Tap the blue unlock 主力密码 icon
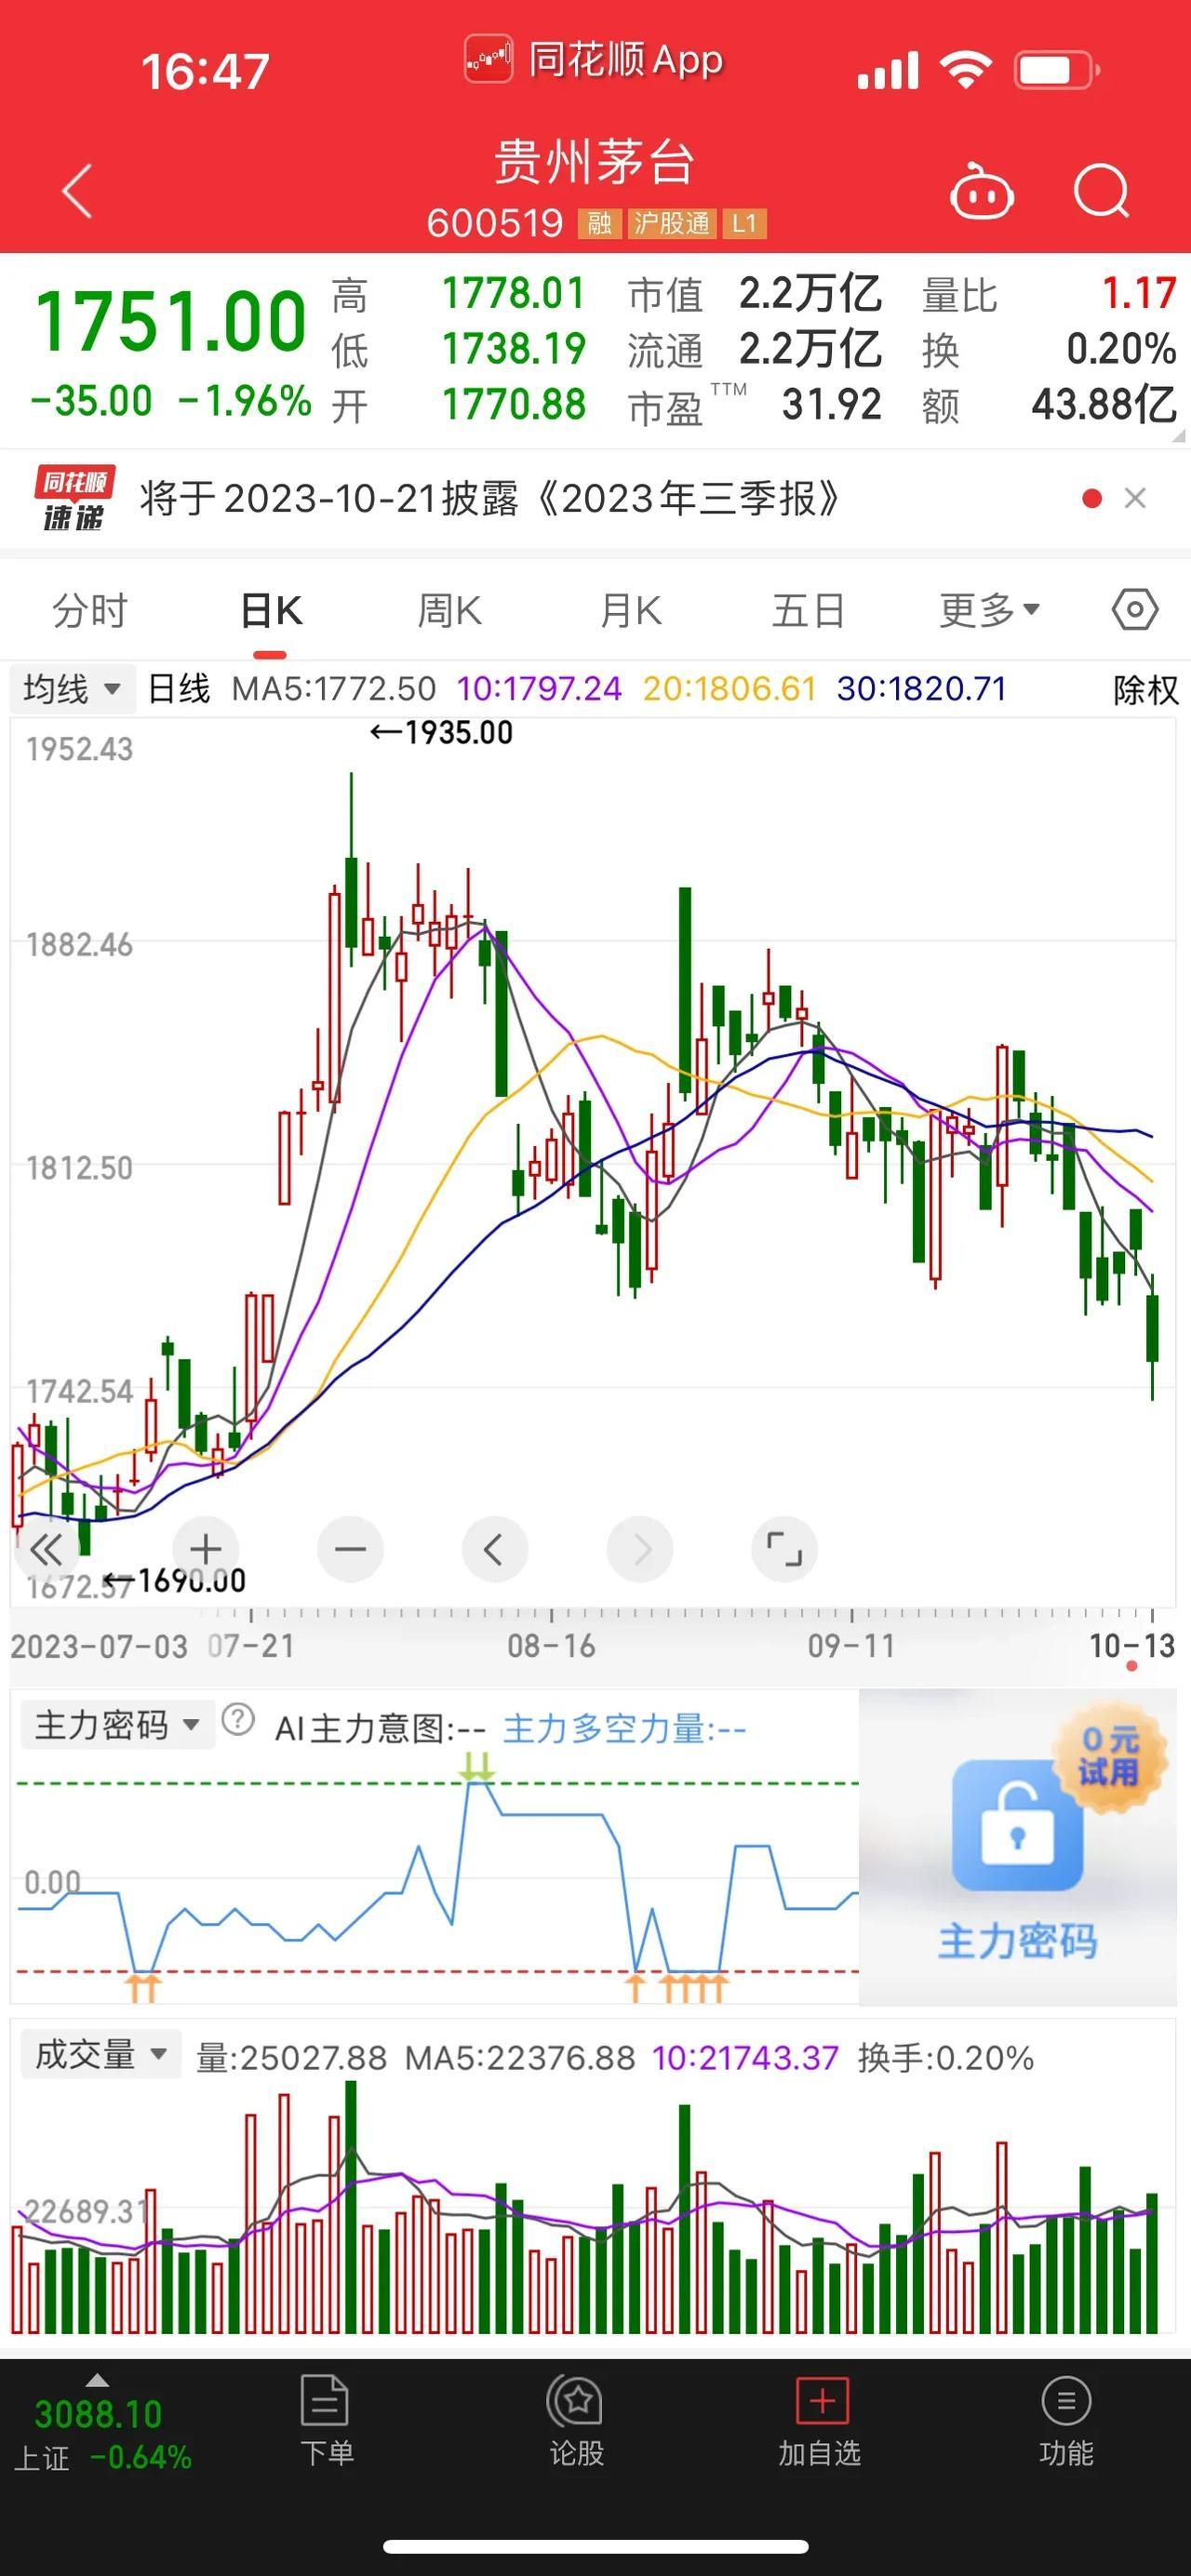This screenshot has height=2576, width=1191. pos(1017,1826)
